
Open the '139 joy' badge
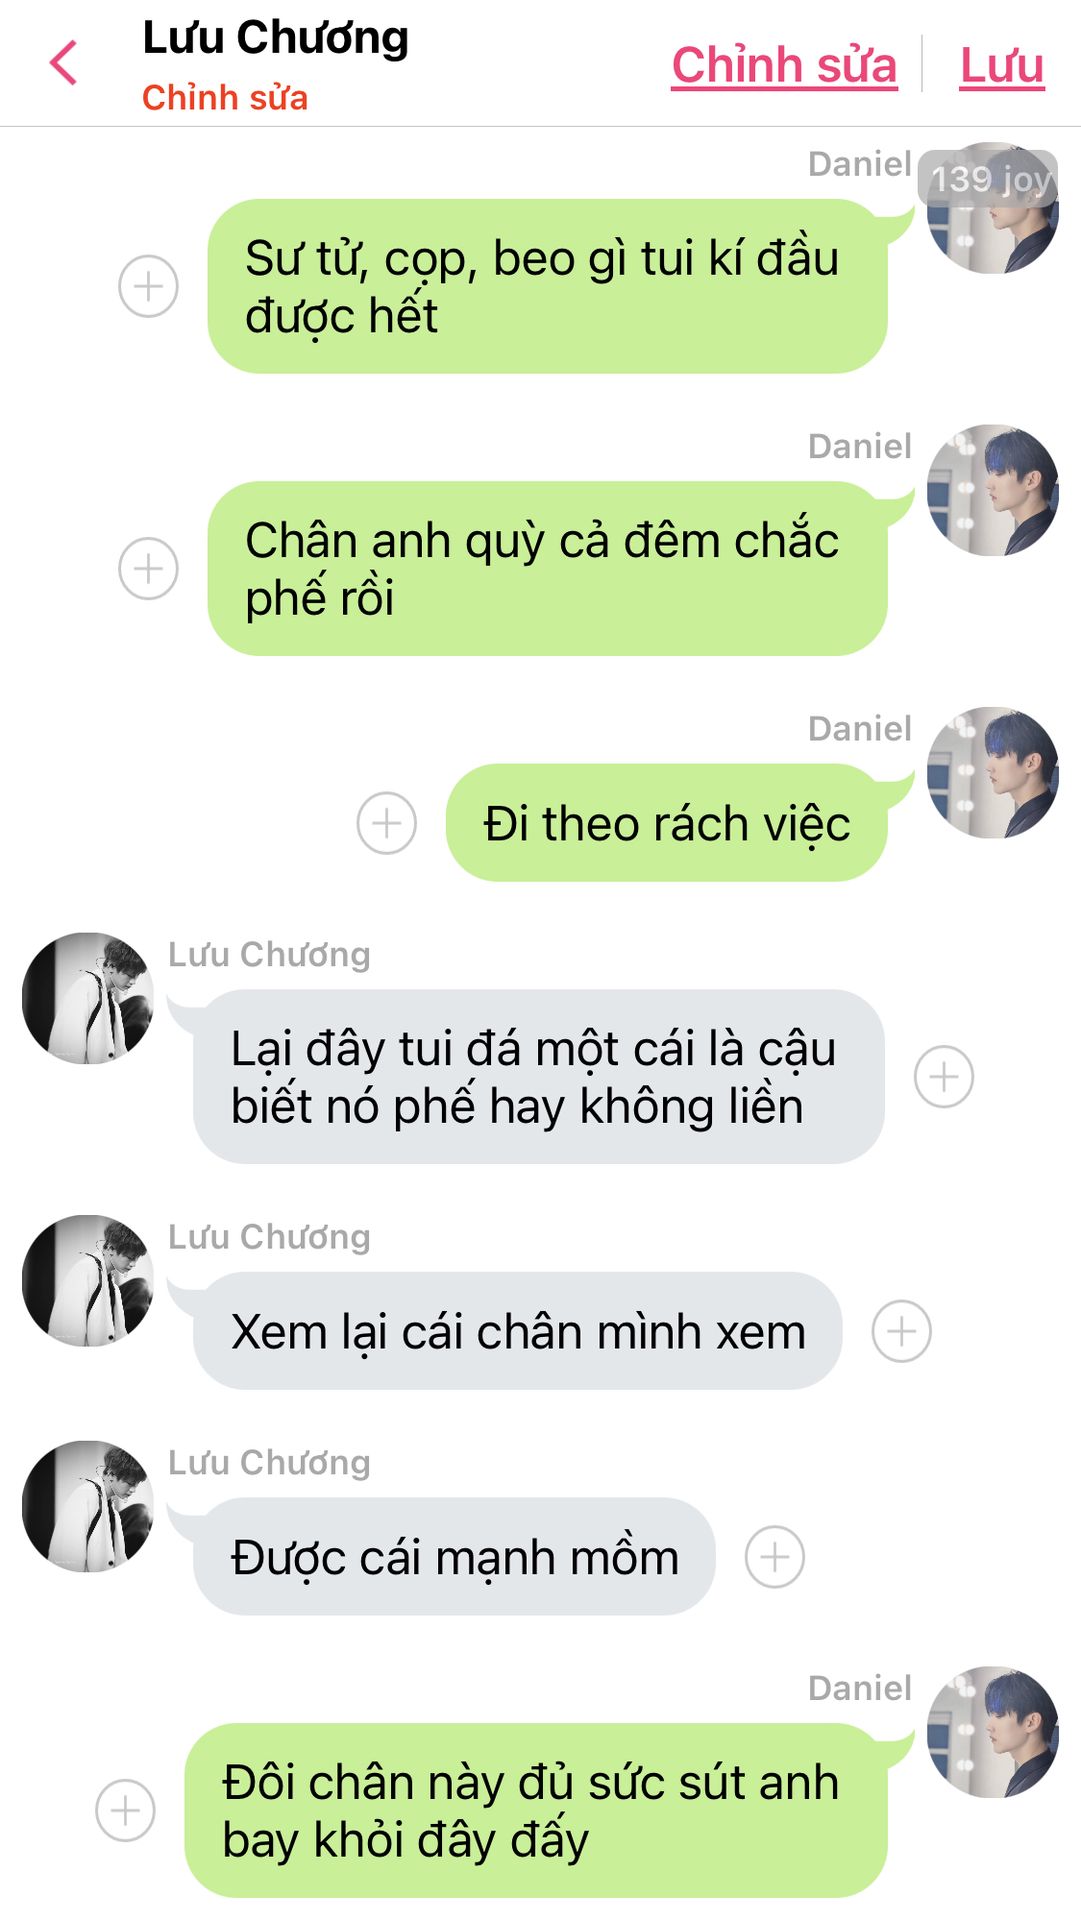tap(988, 179)
